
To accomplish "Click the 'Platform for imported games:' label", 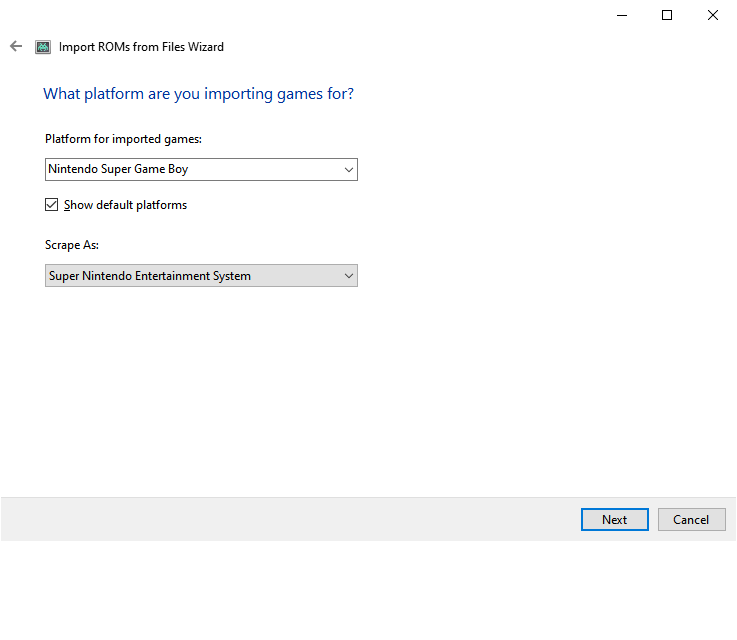I will 123,139.
